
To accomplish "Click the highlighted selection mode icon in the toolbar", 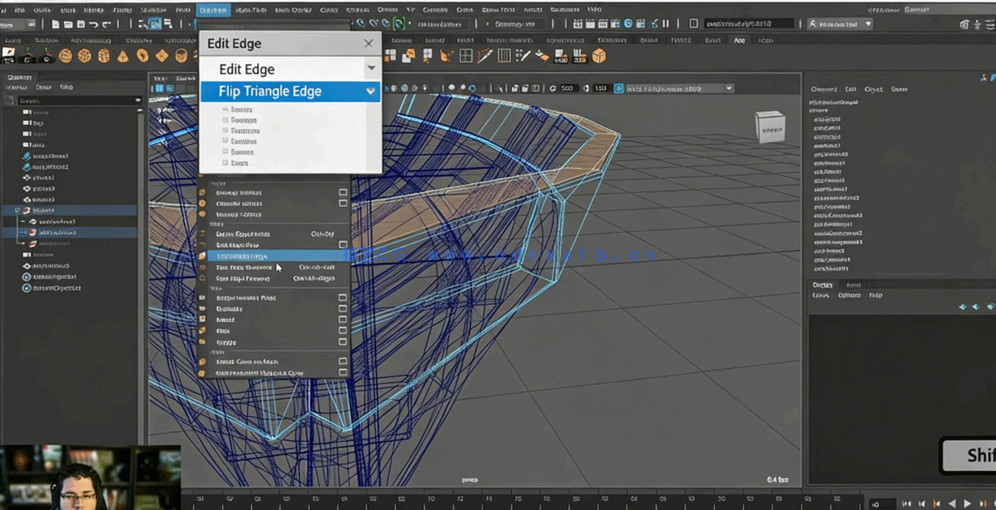I will (155, 24).
